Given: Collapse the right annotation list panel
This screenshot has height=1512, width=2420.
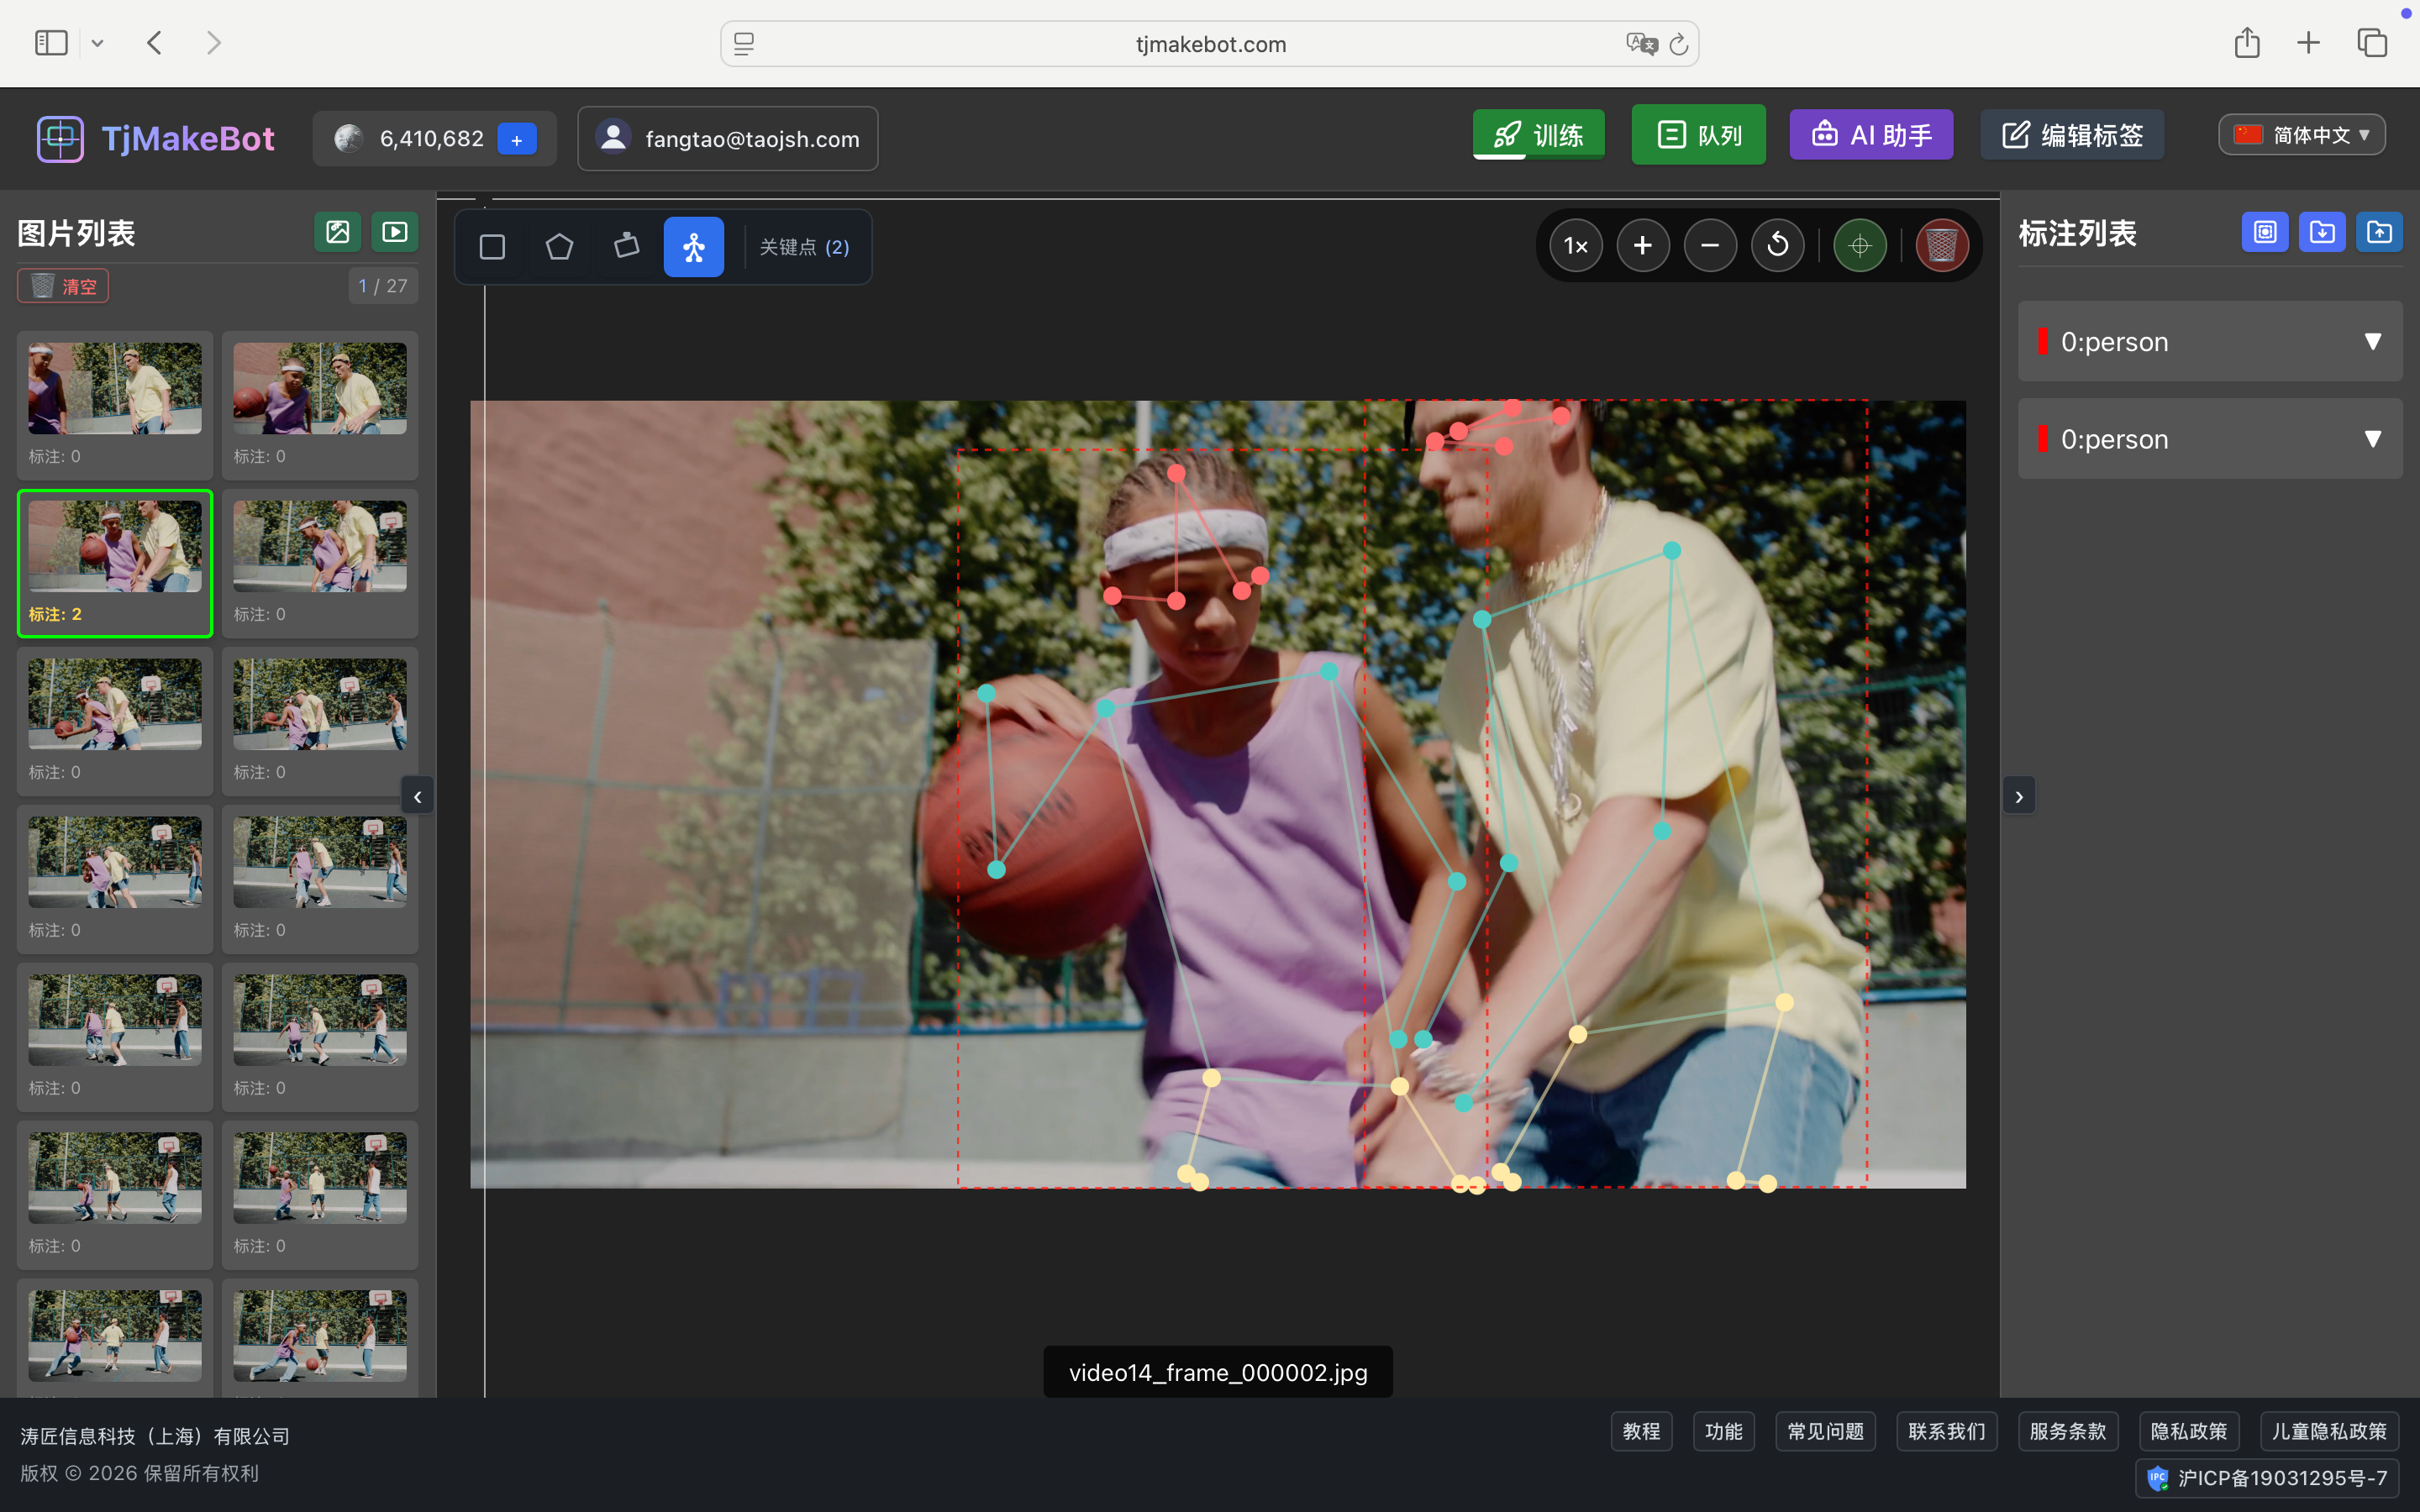Looking at the screenshot, I should (x=2018, y=797).
